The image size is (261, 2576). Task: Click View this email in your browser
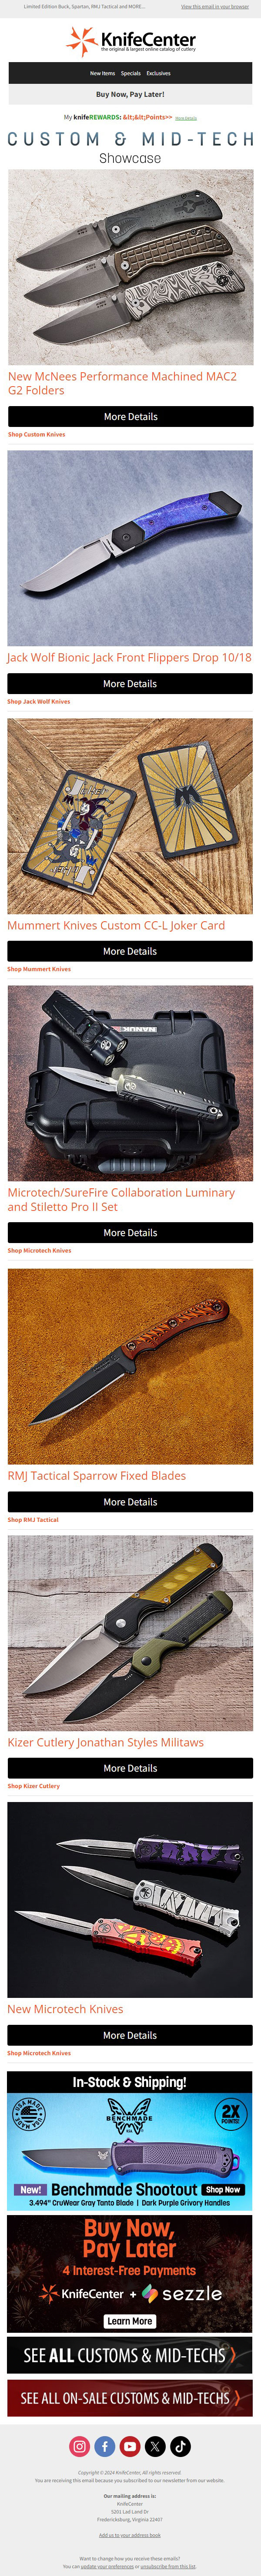215,7
